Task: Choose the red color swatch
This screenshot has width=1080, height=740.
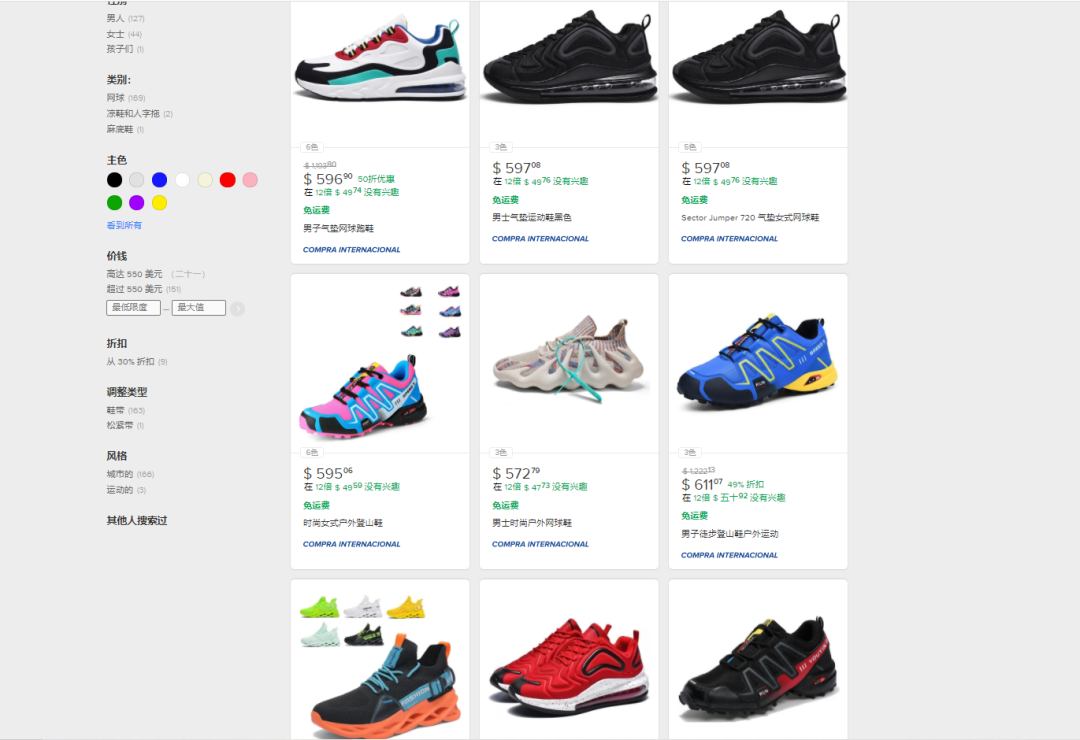Action: tap(227, 180)
